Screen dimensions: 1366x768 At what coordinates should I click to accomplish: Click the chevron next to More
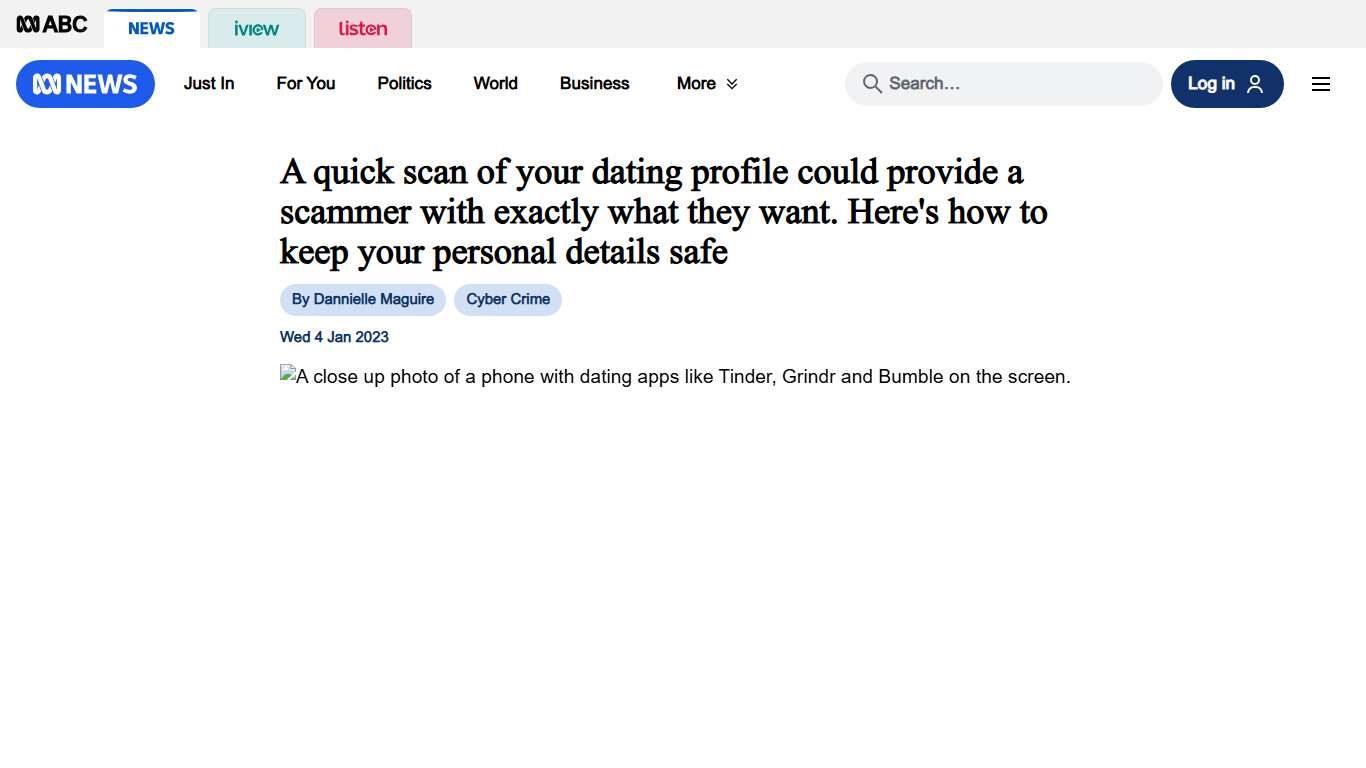[x=731, y=84]
